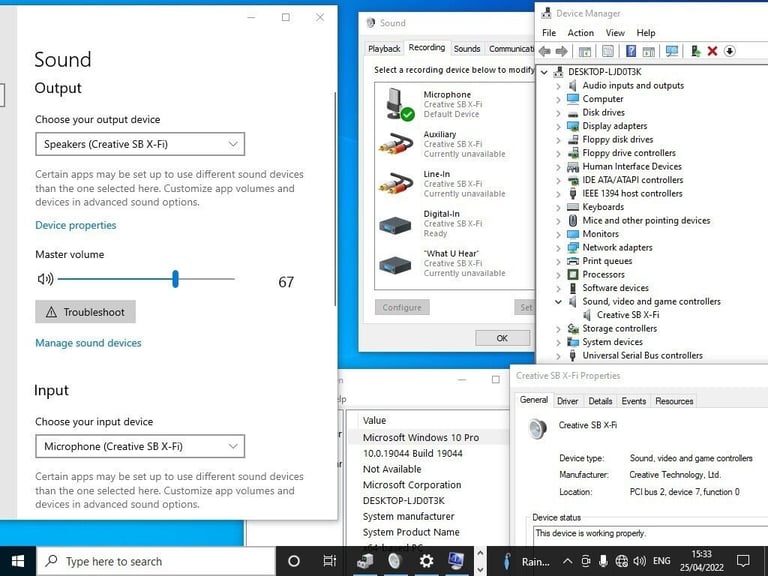Click system tray volume icon
The width and height of the screenshot is (768, 576).
tap(639, 561)
